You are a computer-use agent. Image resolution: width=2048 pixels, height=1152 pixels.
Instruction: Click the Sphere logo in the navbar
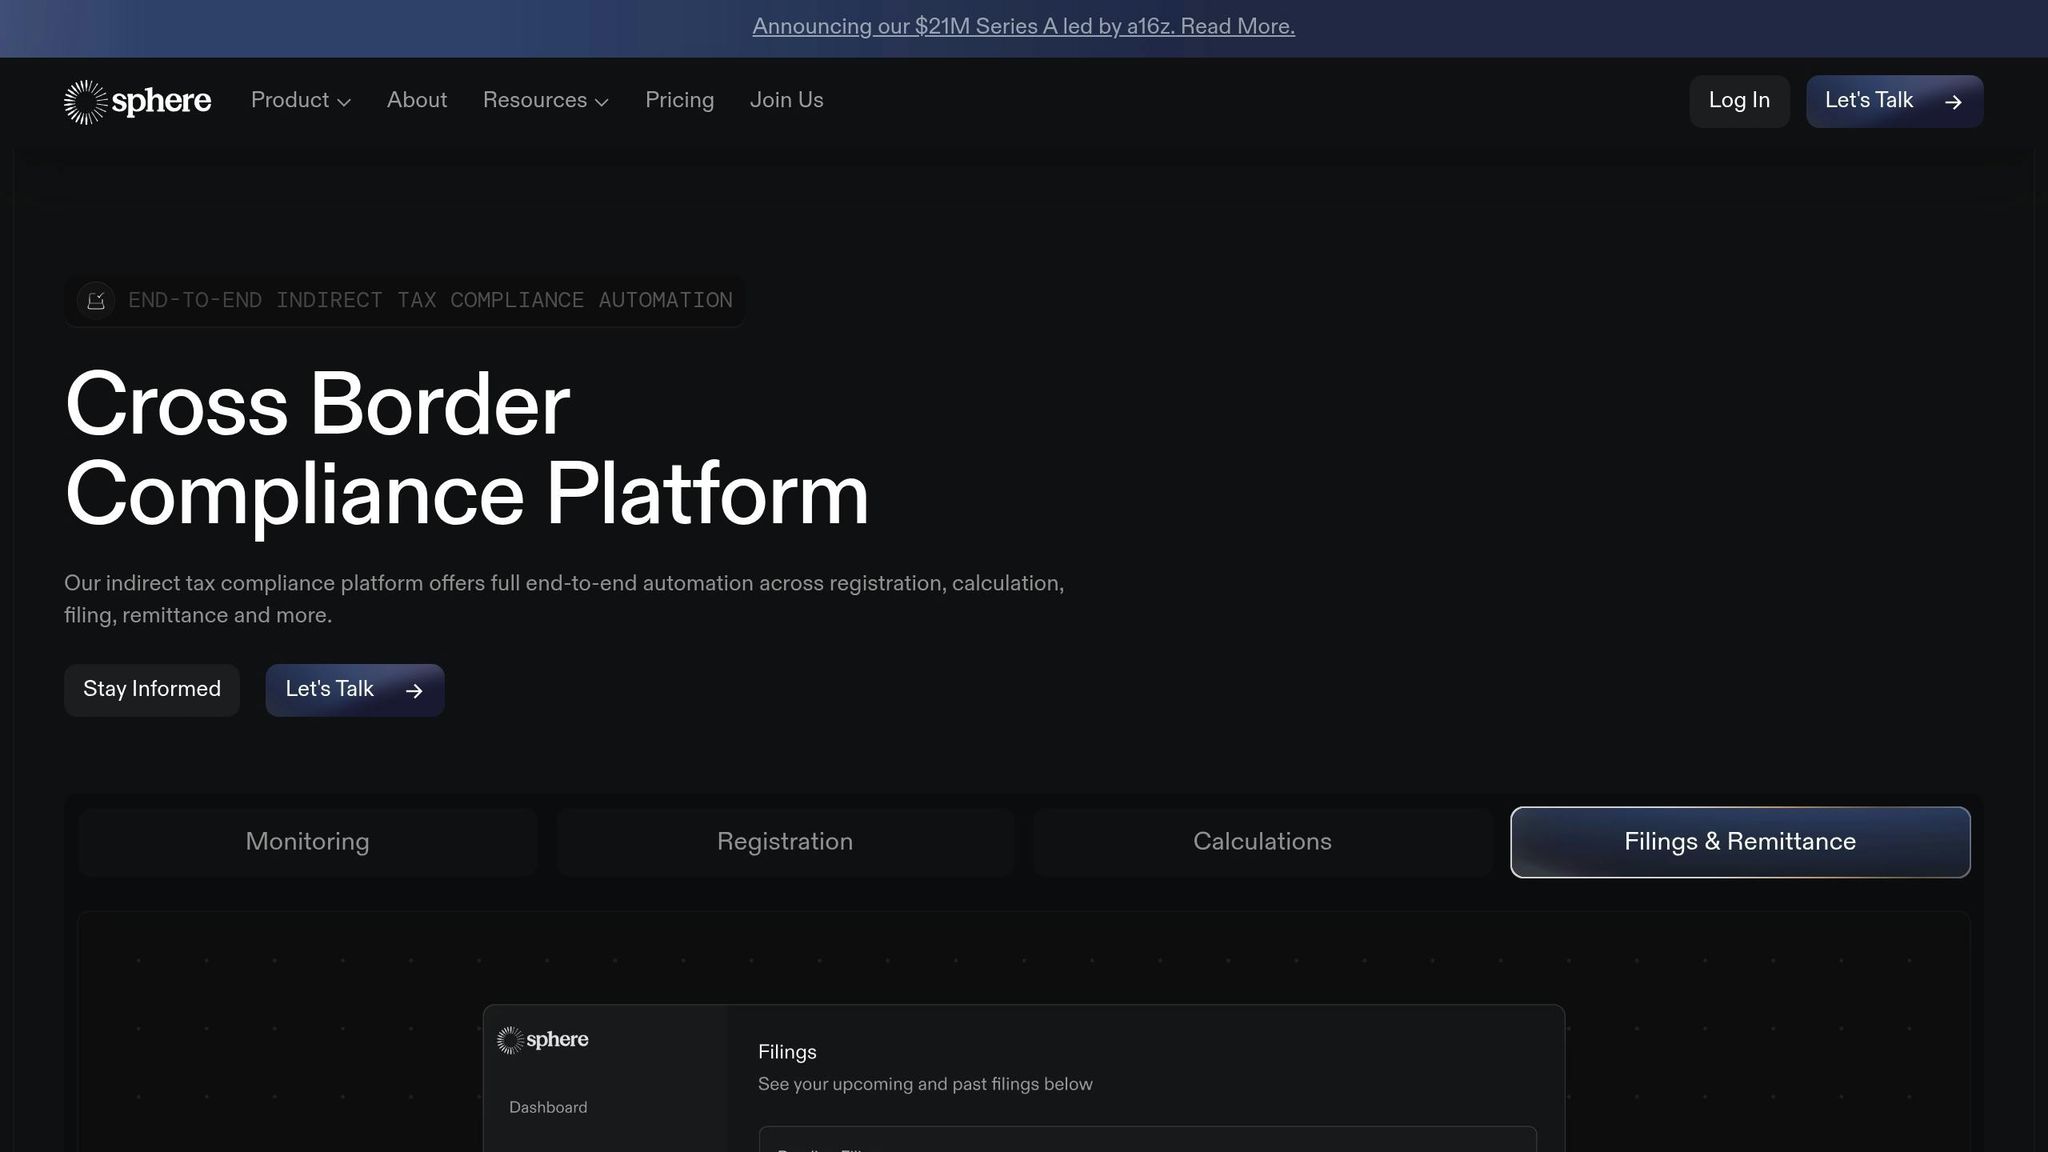click(137, 101)
